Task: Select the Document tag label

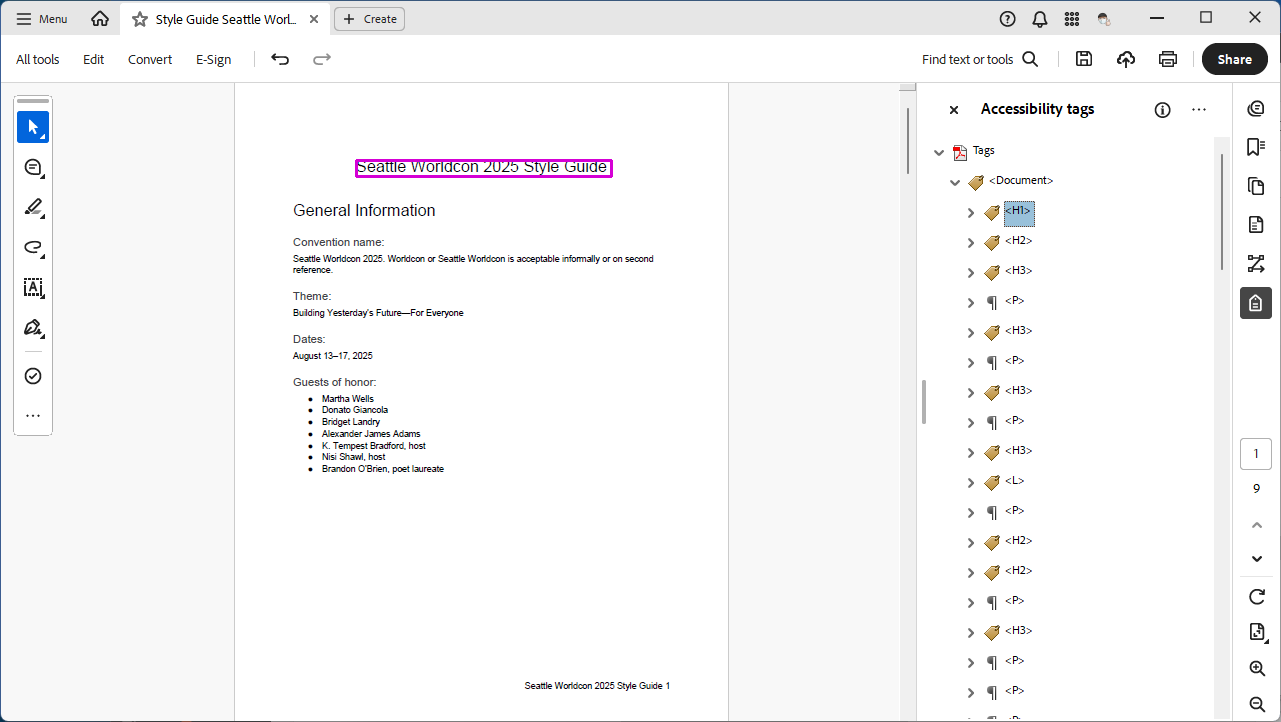Action: click(x=1021, y=181)
